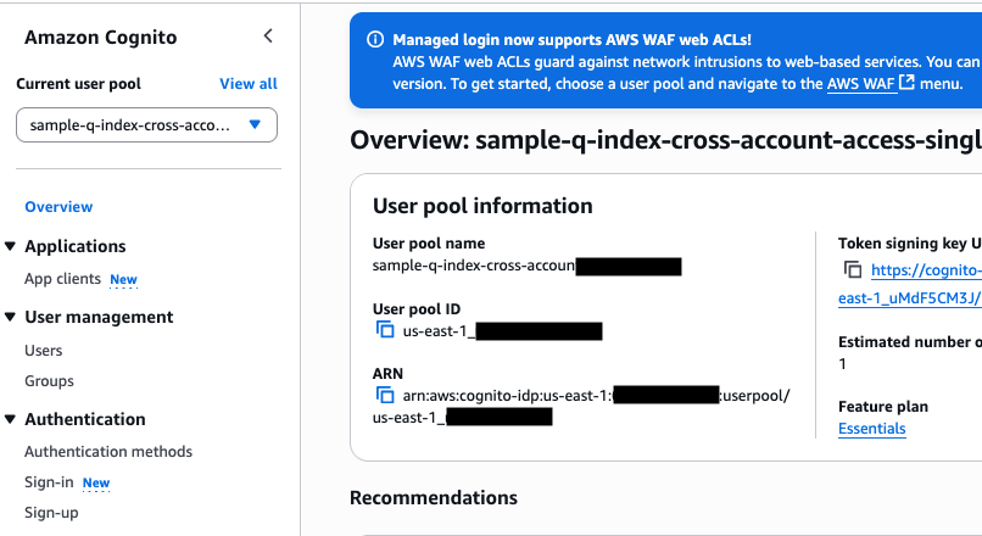This screenshot has width=982, height=536.
Task: Follow the AWS WAF menu link
Action: (861, 84)
